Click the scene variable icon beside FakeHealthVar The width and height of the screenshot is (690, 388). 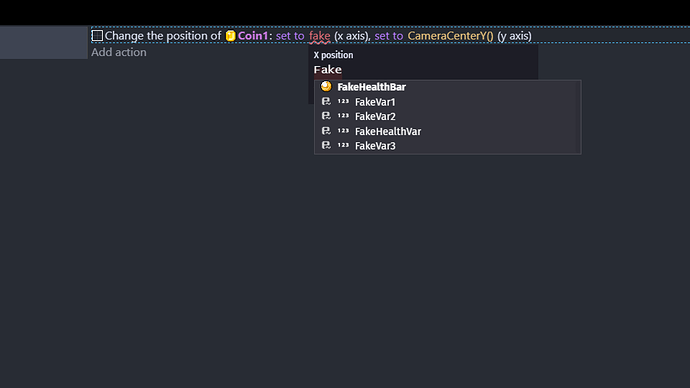coord(326,131)
